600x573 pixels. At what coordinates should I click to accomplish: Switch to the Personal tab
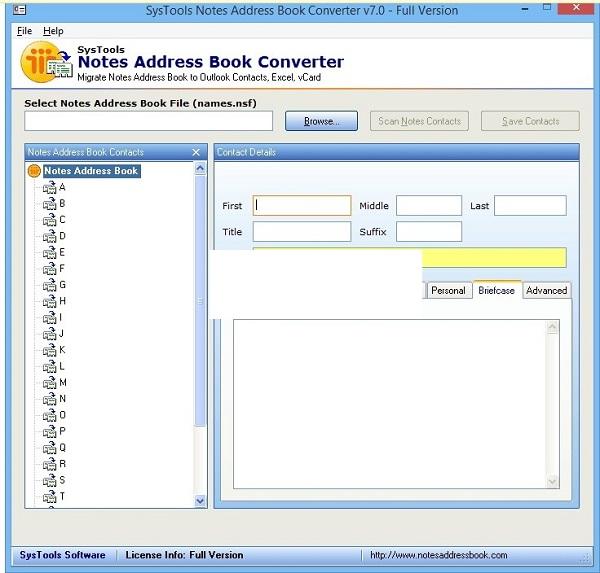point(448,291)
